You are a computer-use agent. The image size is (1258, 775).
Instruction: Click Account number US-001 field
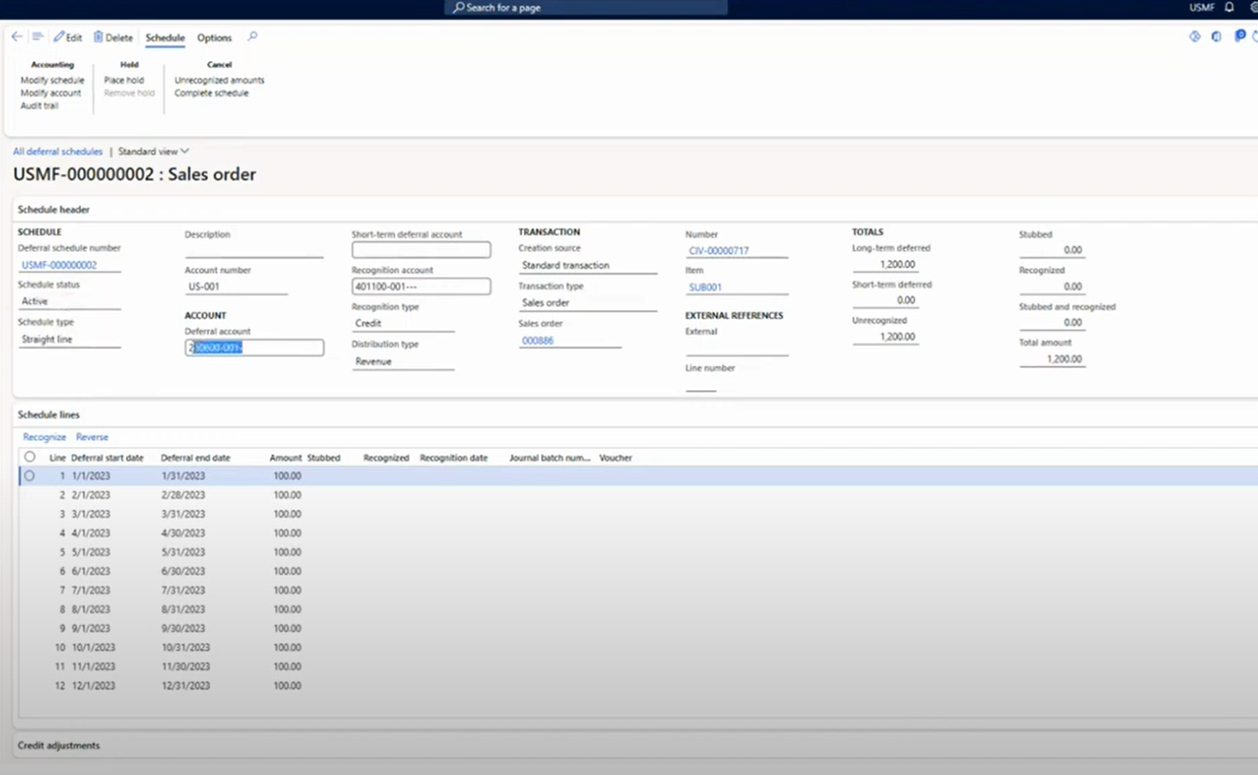(x=236, y=287)
